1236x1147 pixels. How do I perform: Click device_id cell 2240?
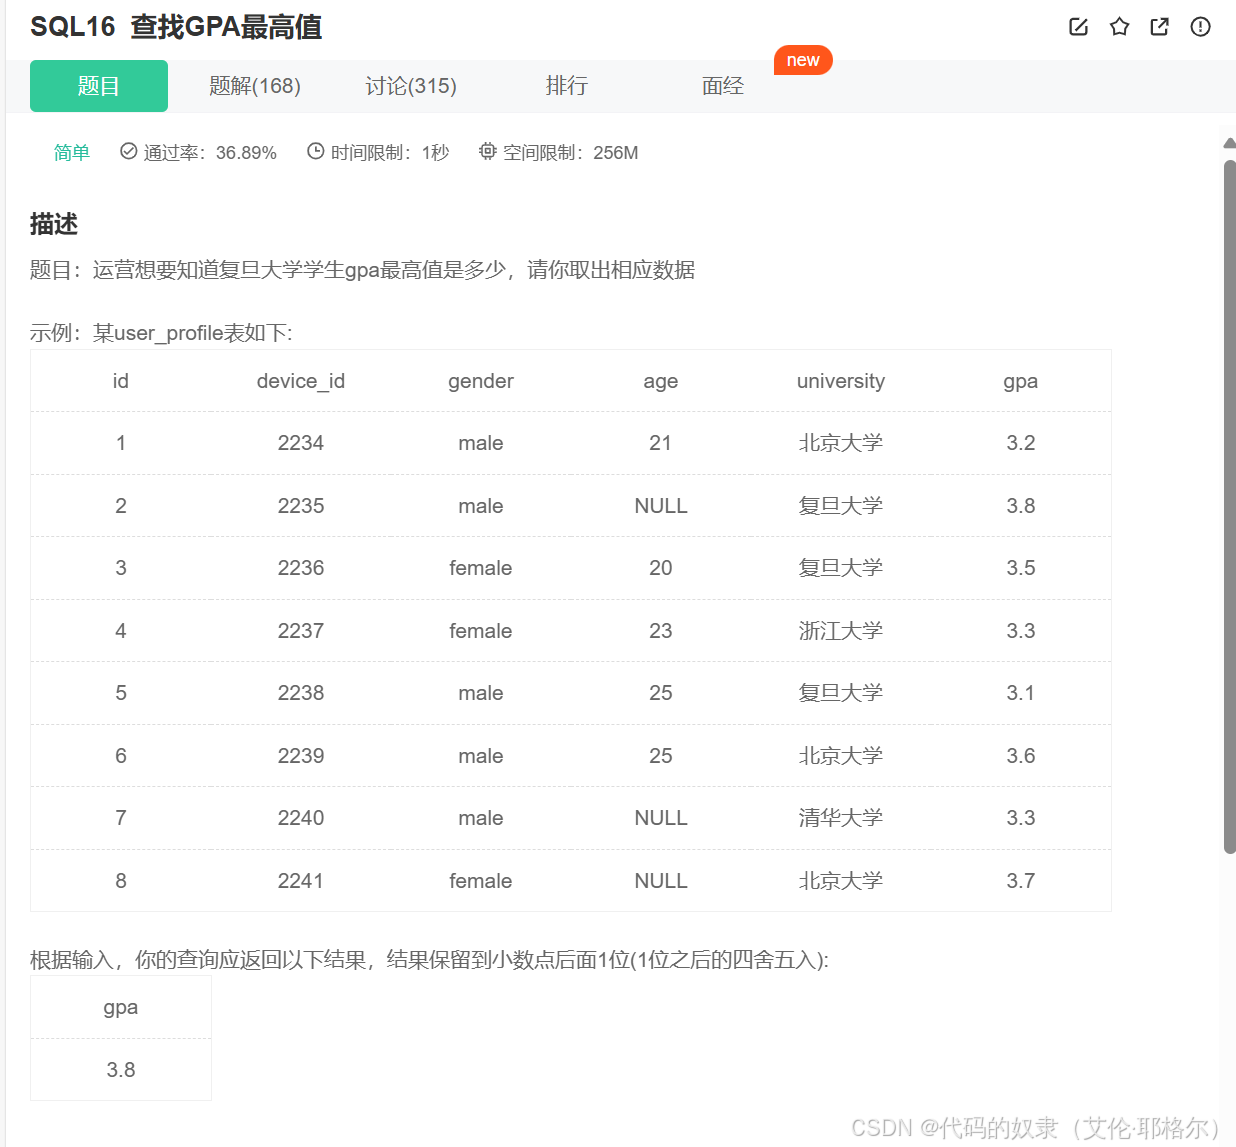301,818
